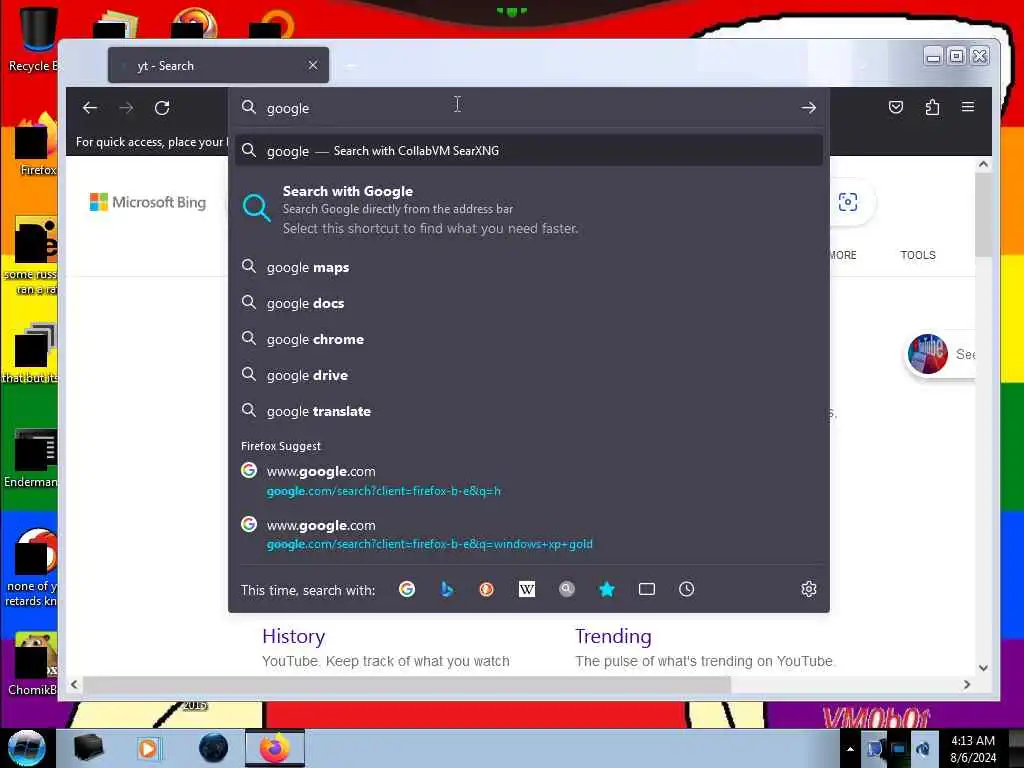Search open Tabs with the rectangle icon
1024x768 pixels.
point(647,589)
